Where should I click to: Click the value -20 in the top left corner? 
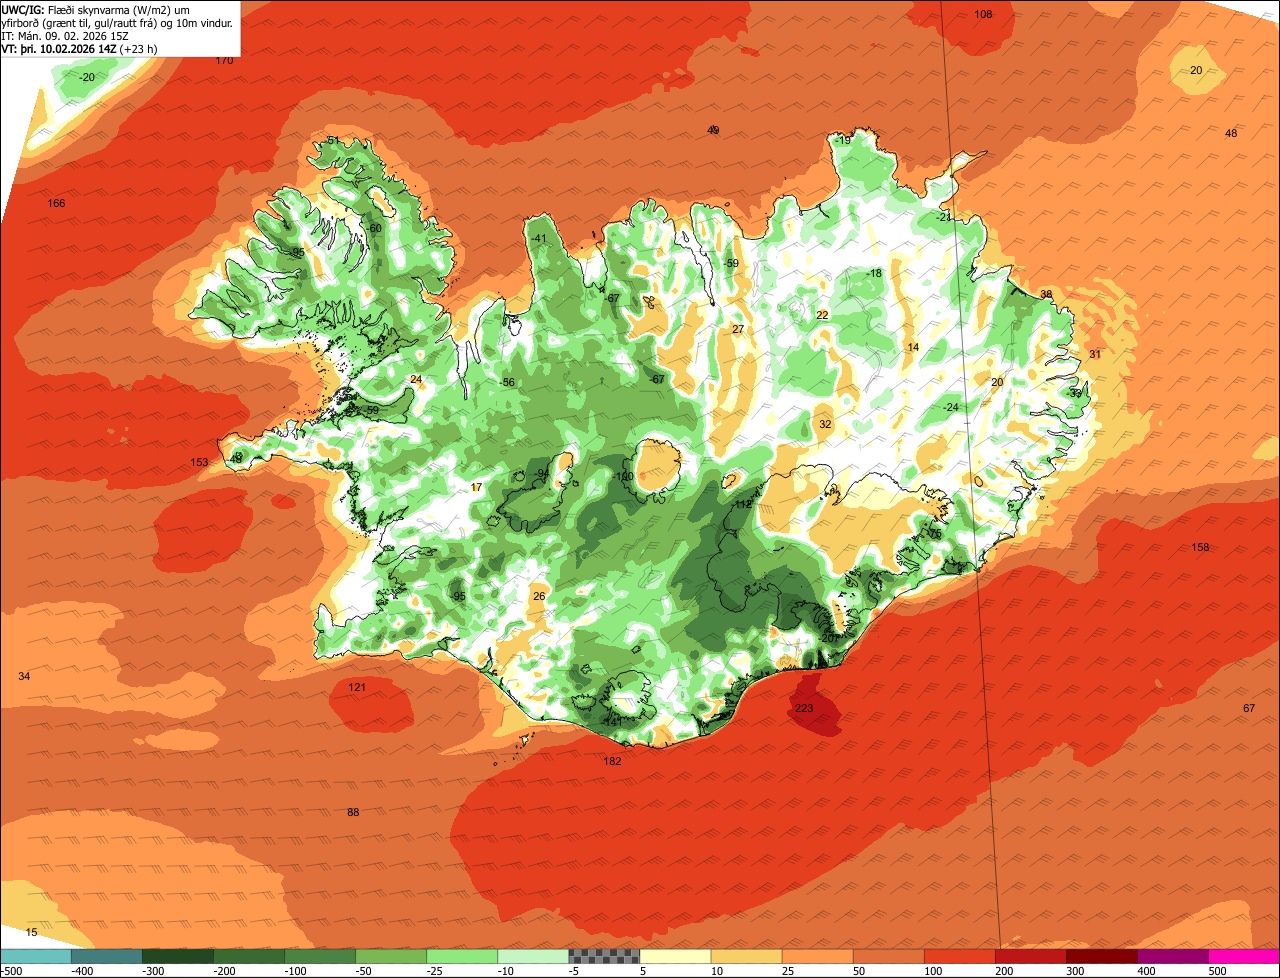click(88, 77)
